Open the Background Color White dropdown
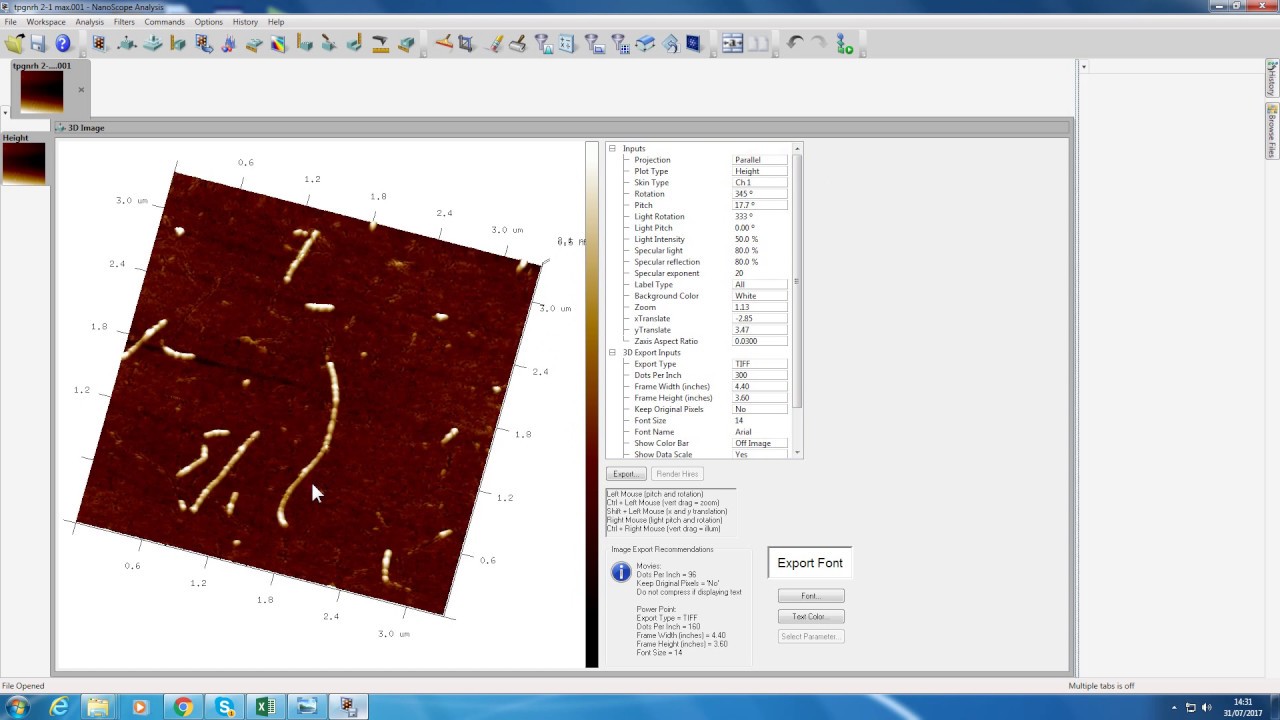 [760, 296]
